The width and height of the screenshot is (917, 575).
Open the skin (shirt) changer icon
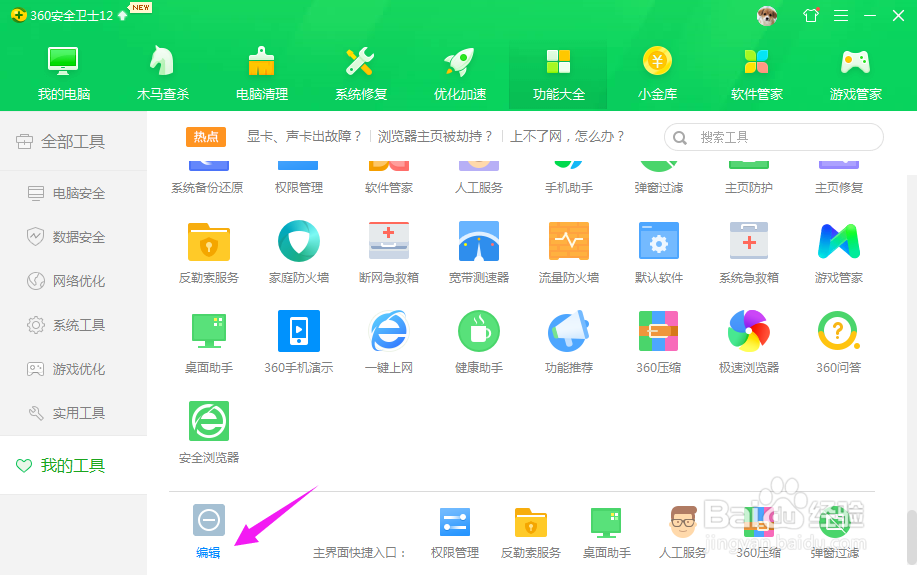811,15
